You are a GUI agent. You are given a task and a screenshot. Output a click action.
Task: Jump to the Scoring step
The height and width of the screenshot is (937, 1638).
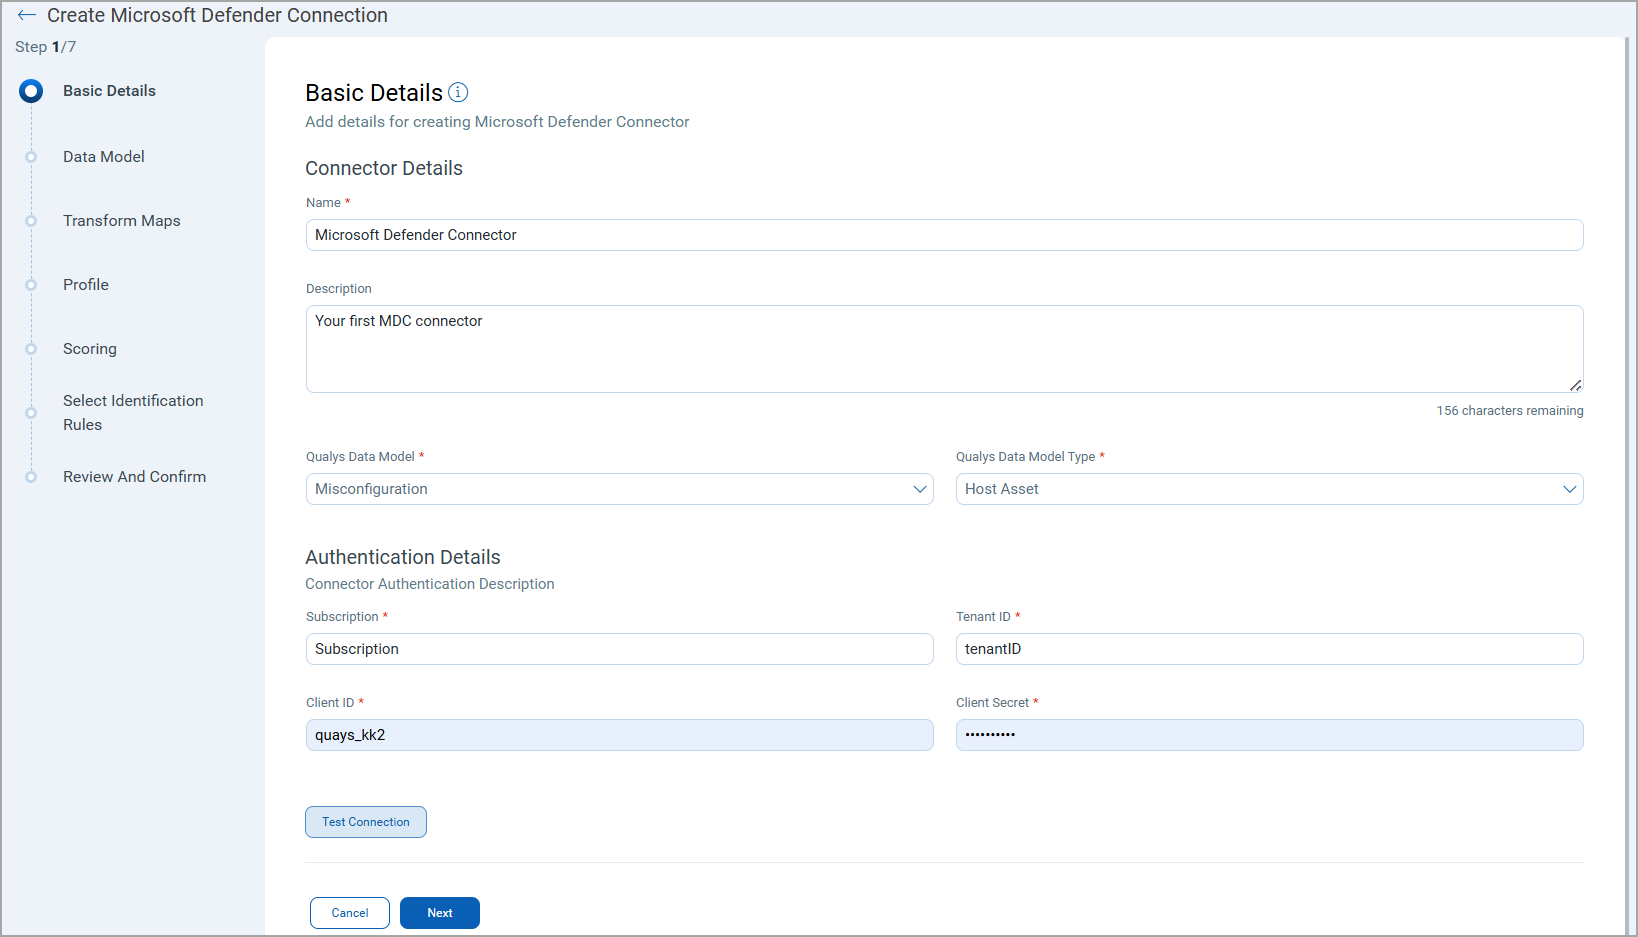click(90, 349)
